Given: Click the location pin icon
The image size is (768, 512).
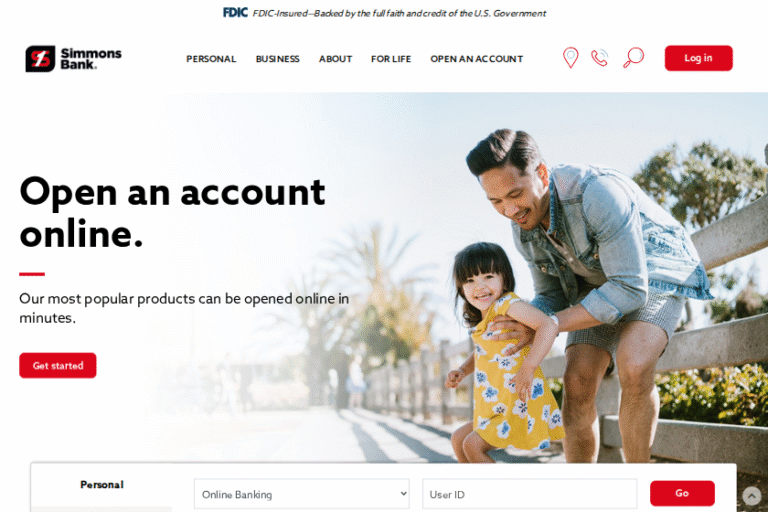Looking at the screenshot, I should (x=570, y=58).
